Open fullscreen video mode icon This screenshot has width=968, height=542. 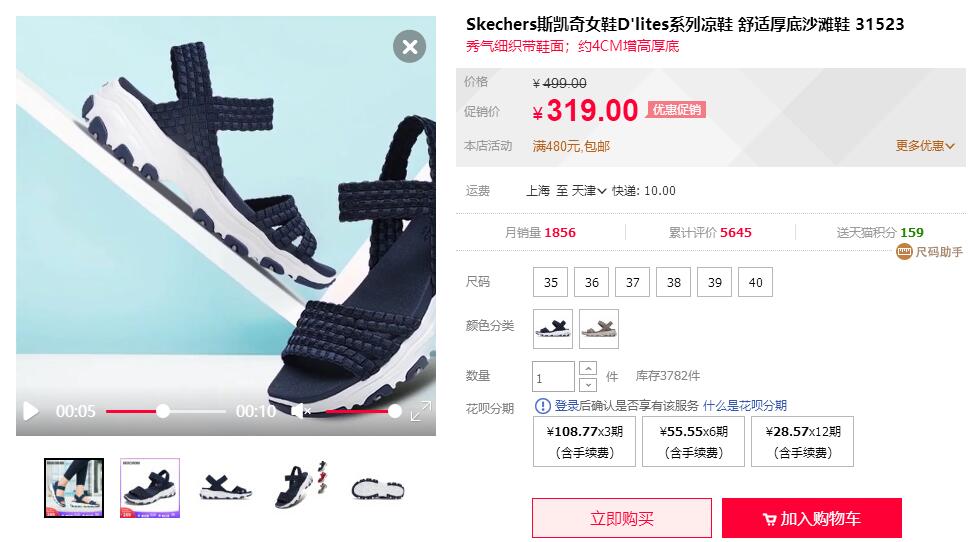pos(421,411)
